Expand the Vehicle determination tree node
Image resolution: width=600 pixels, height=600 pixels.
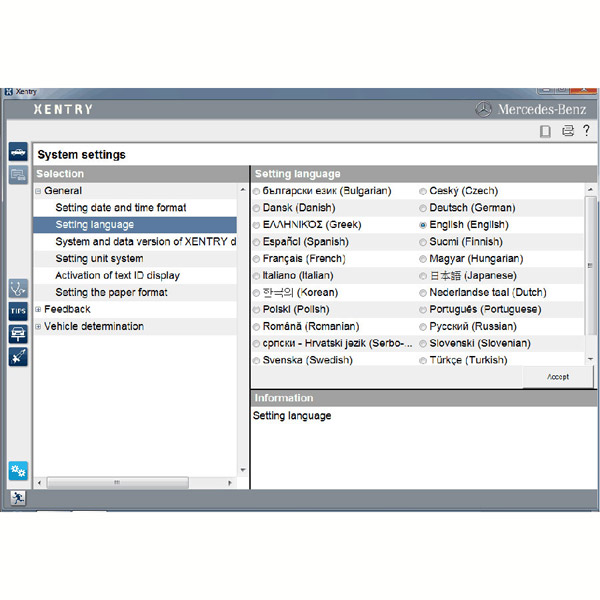pyautogui.click(x=38, y=326)
